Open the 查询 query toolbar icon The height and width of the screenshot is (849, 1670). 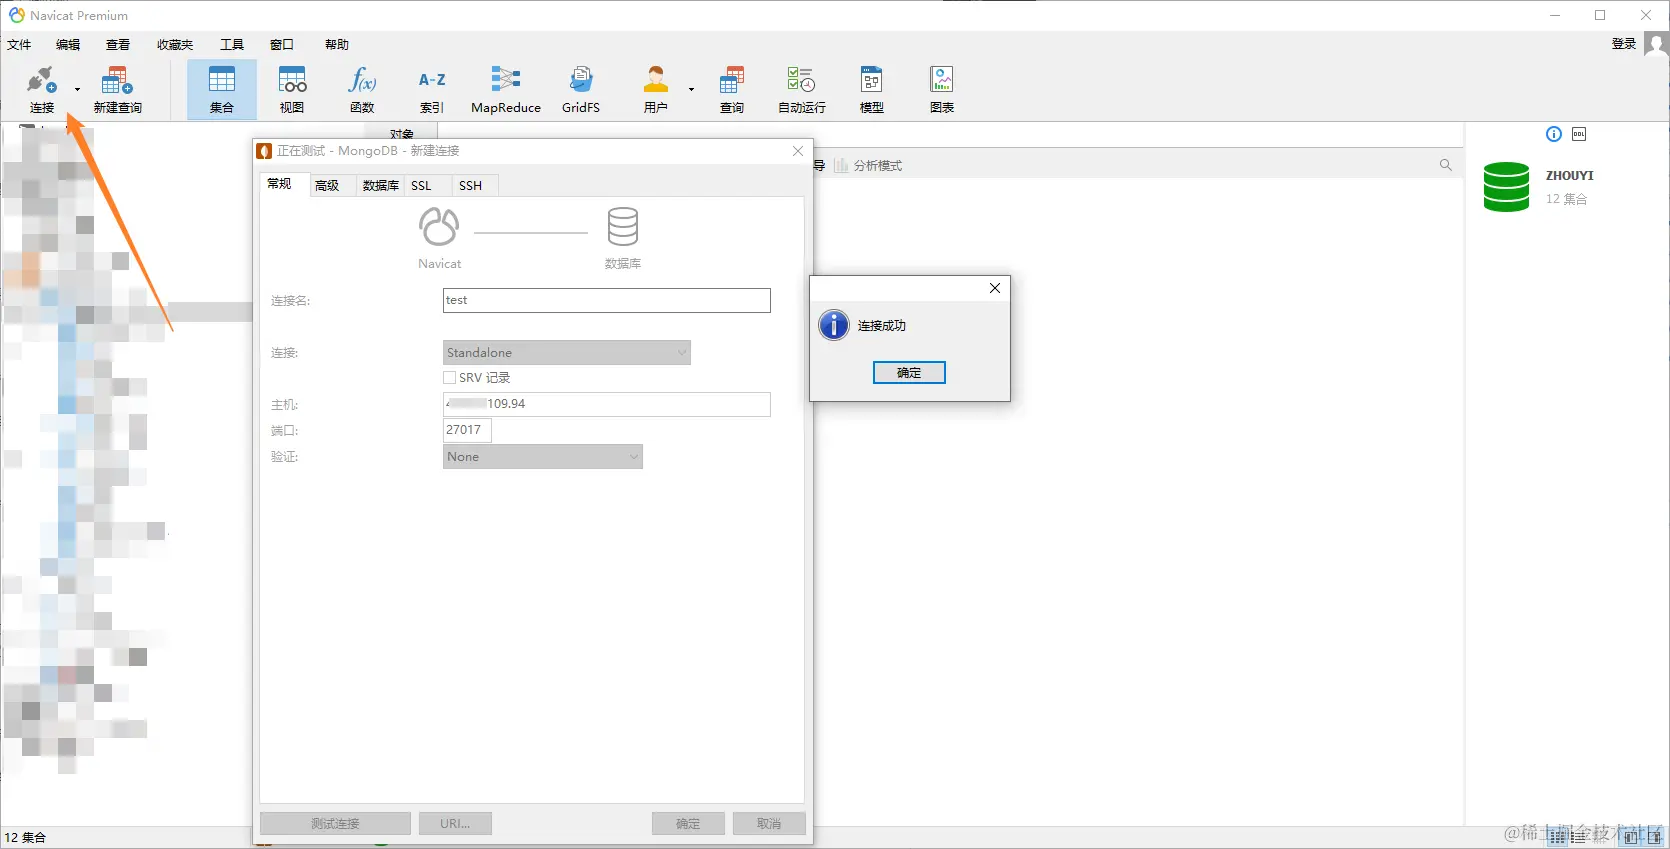click(x=732, y=90)
